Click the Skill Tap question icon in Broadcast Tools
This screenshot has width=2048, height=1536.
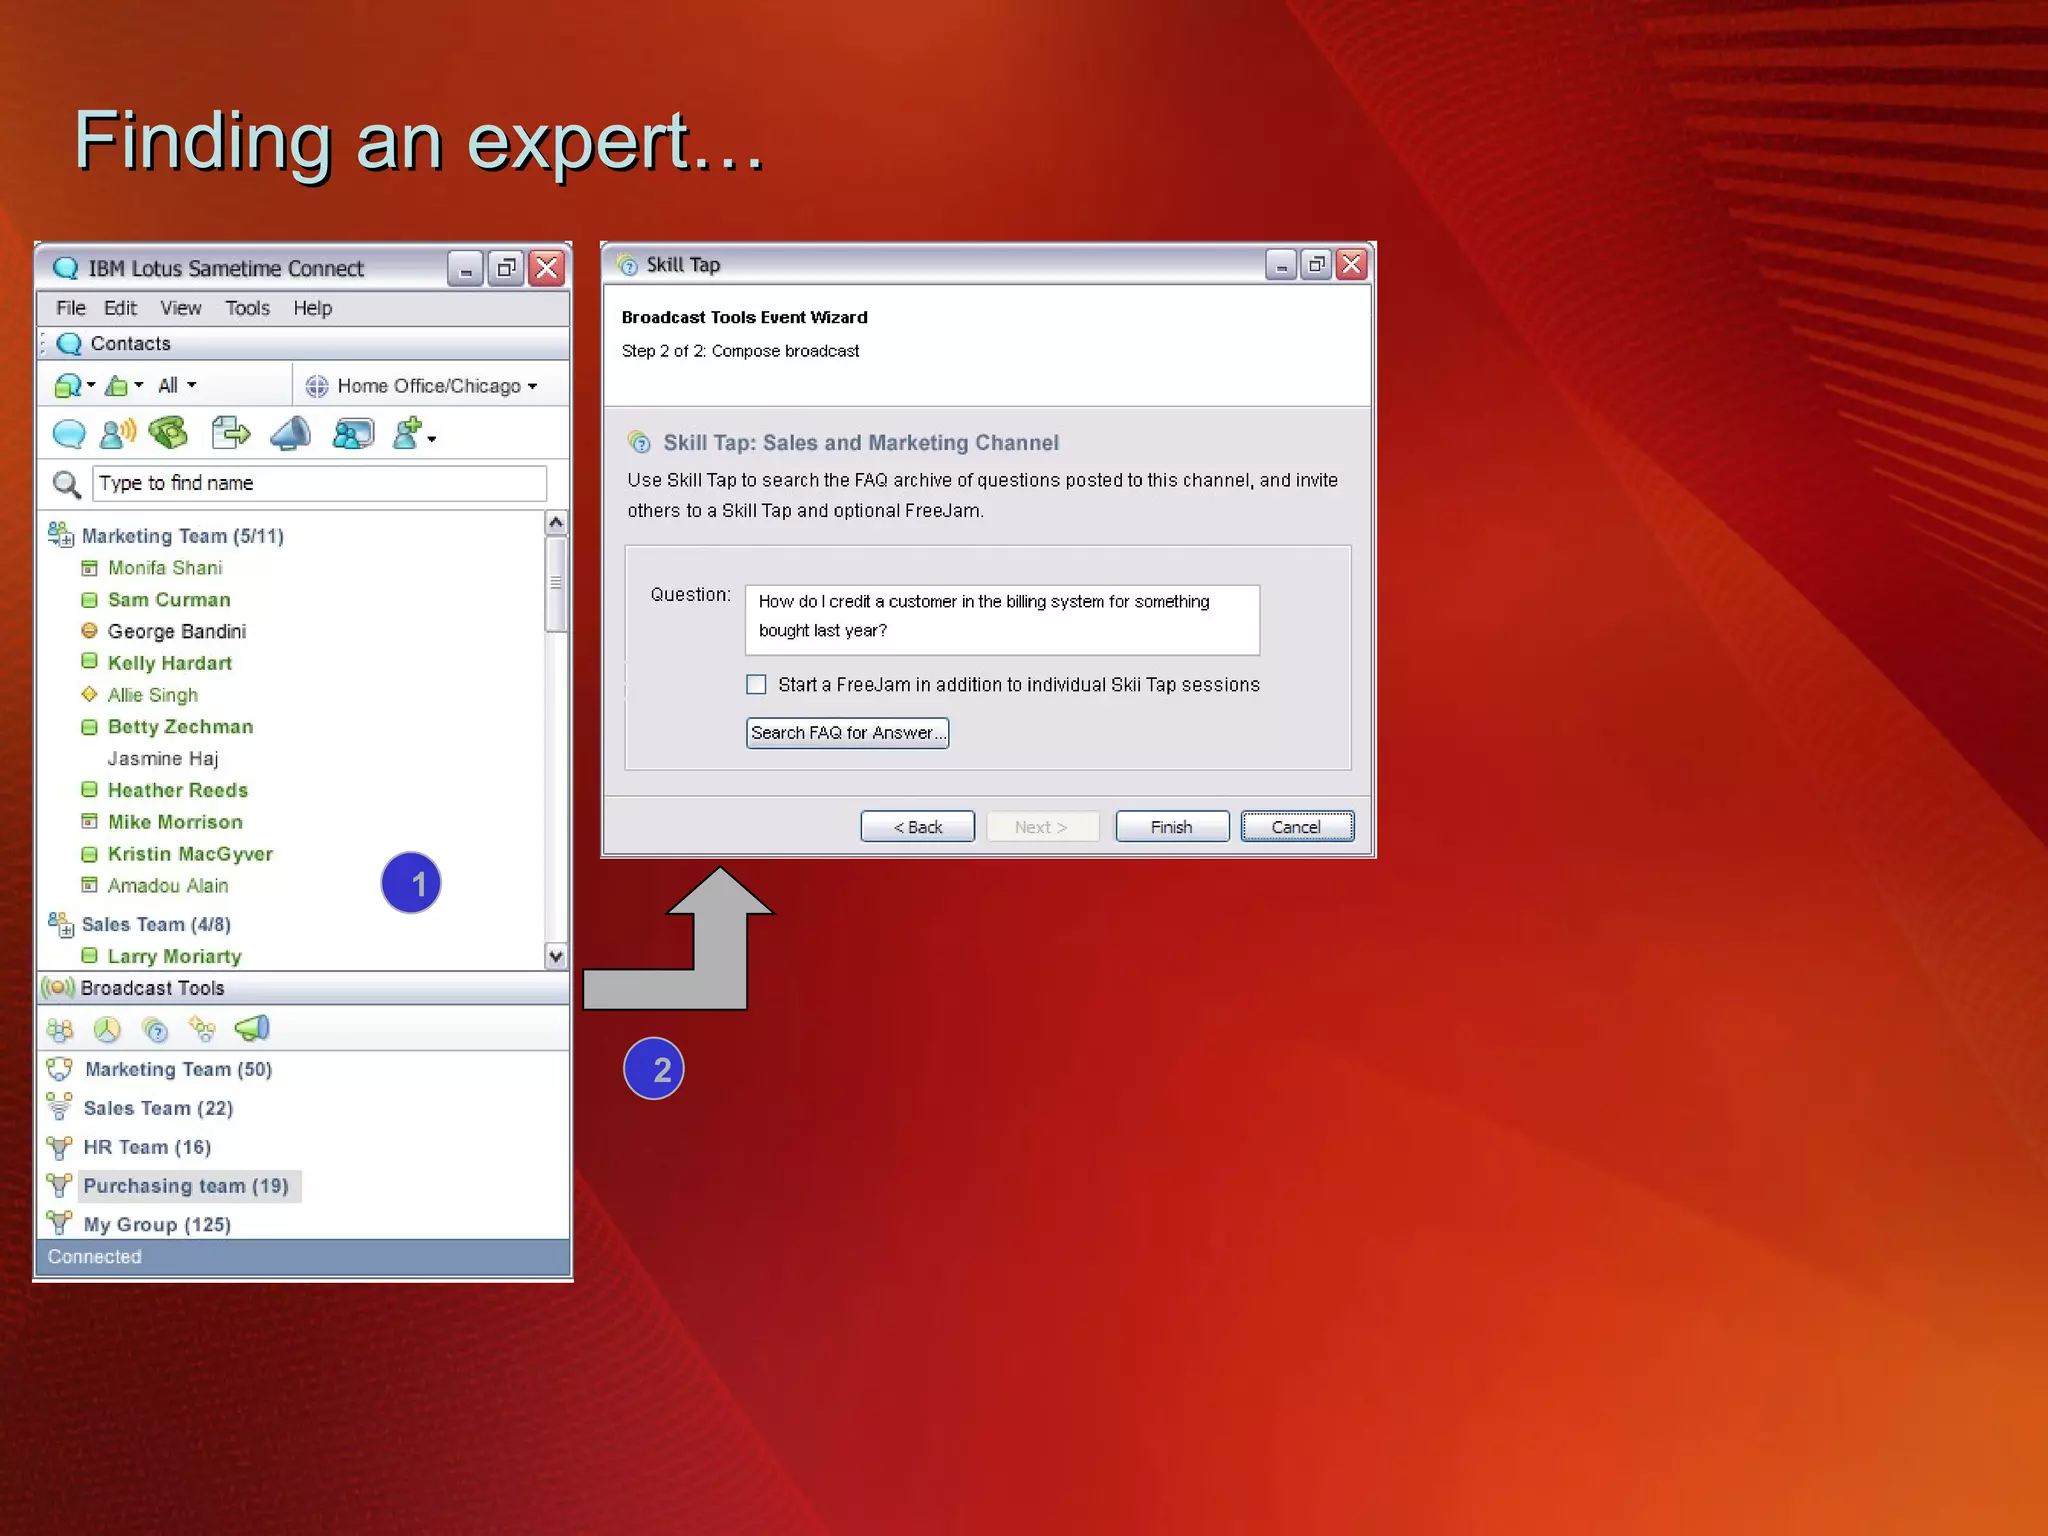[x=155, y=1029]
